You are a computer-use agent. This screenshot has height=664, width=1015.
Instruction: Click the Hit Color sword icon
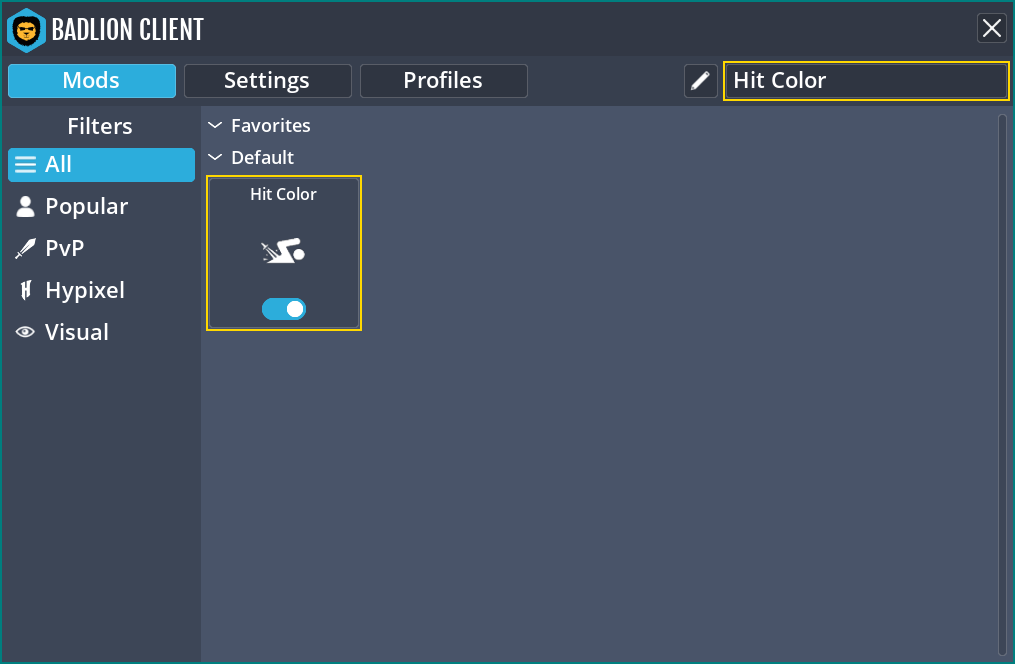pyautogui.click(x=283, y=250)
